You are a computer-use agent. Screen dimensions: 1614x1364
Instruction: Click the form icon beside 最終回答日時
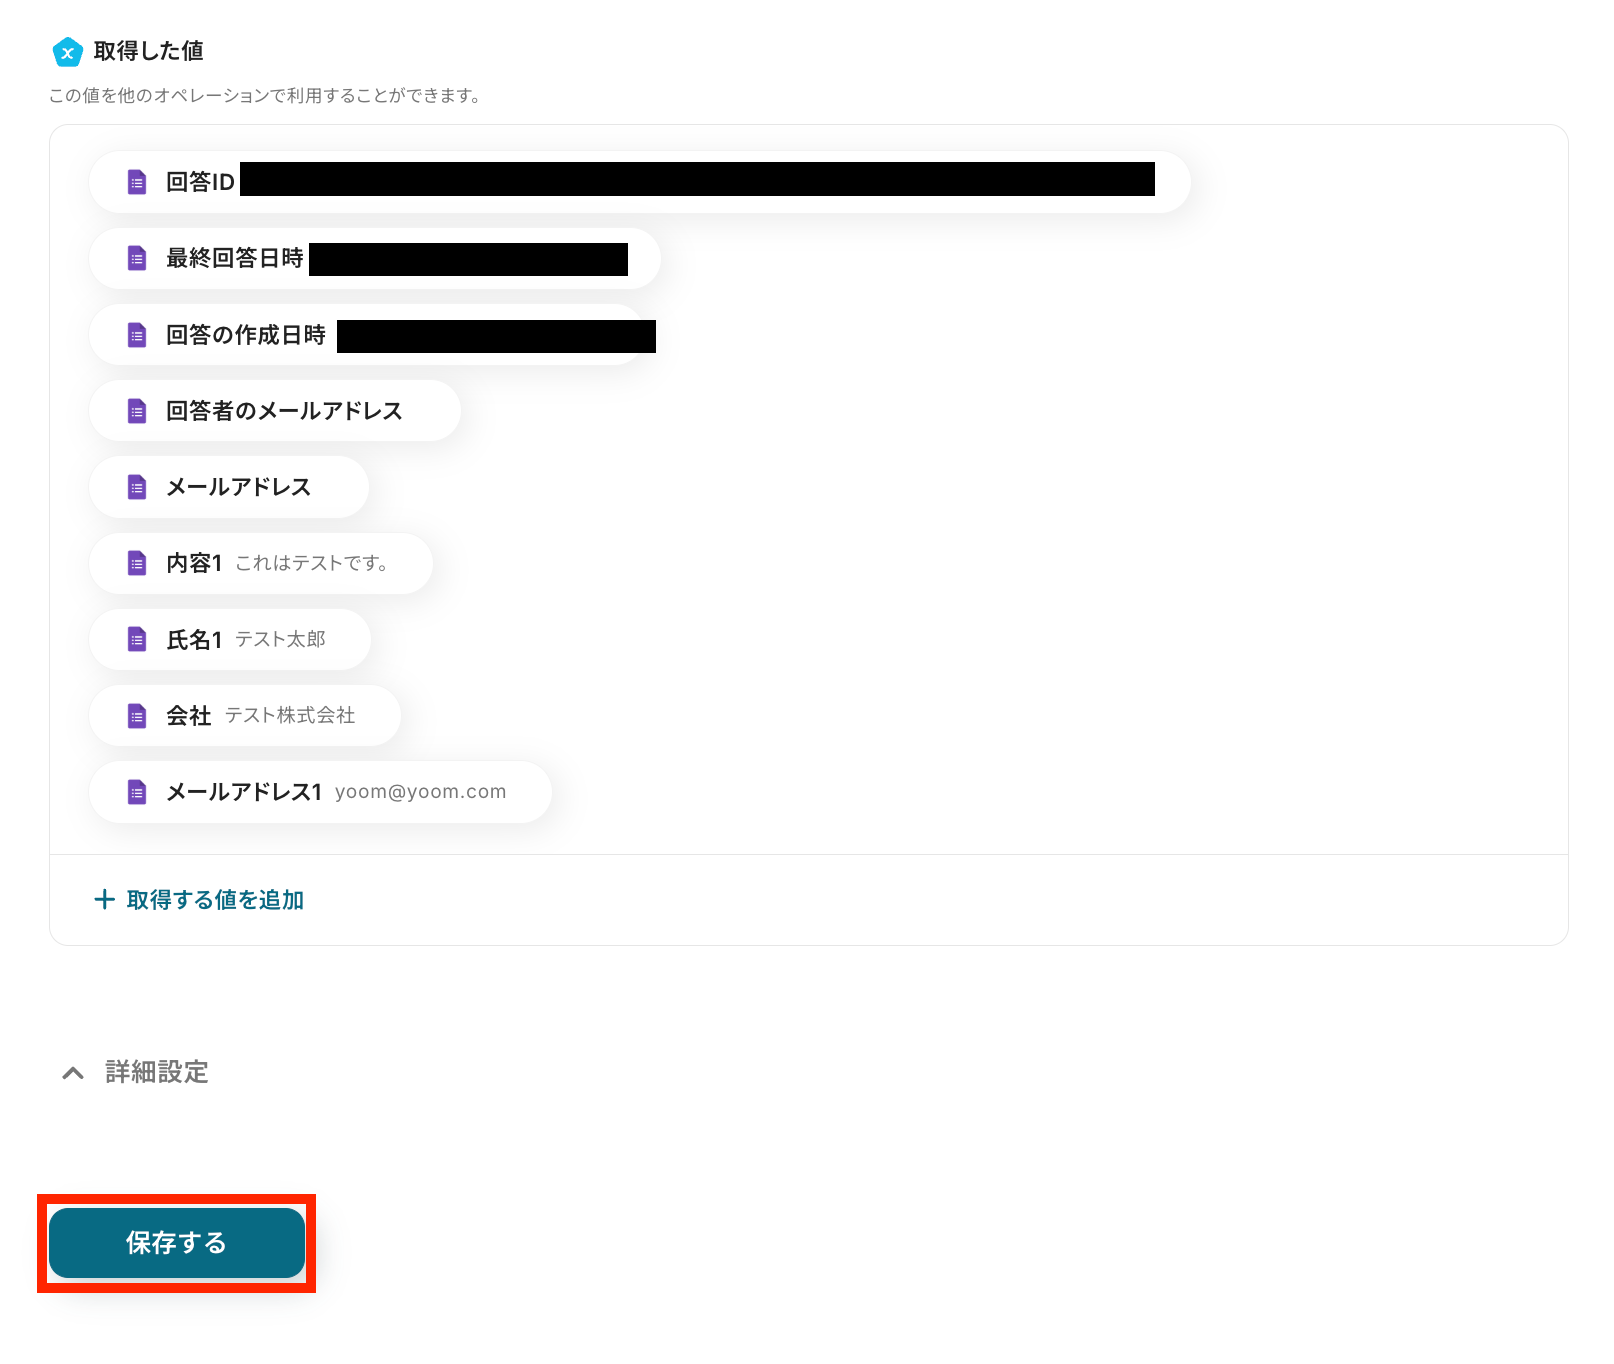pos(137,258)
